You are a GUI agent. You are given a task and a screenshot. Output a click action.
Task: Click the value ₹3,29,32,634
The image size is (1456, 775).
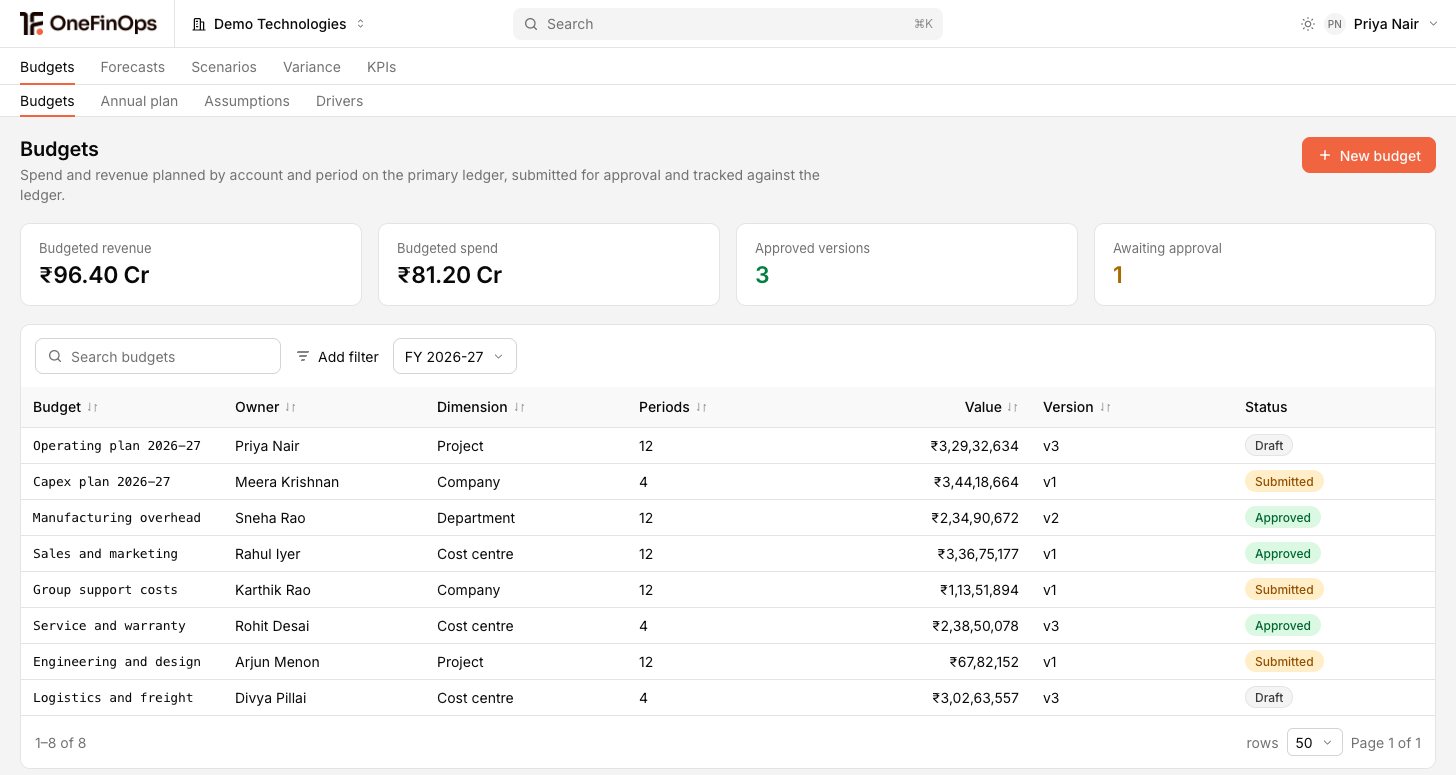pyautogui.click(x=974, y=446)
